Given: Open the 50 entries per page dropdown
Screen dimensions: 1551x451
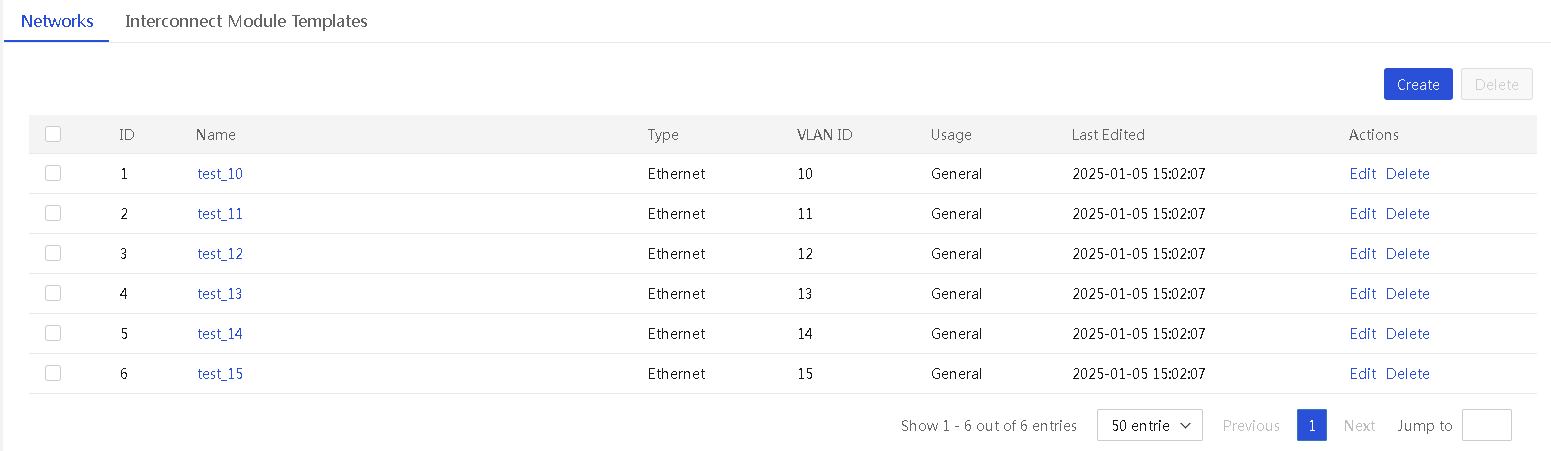Looking at the screenshot, I should point(1150,425).
